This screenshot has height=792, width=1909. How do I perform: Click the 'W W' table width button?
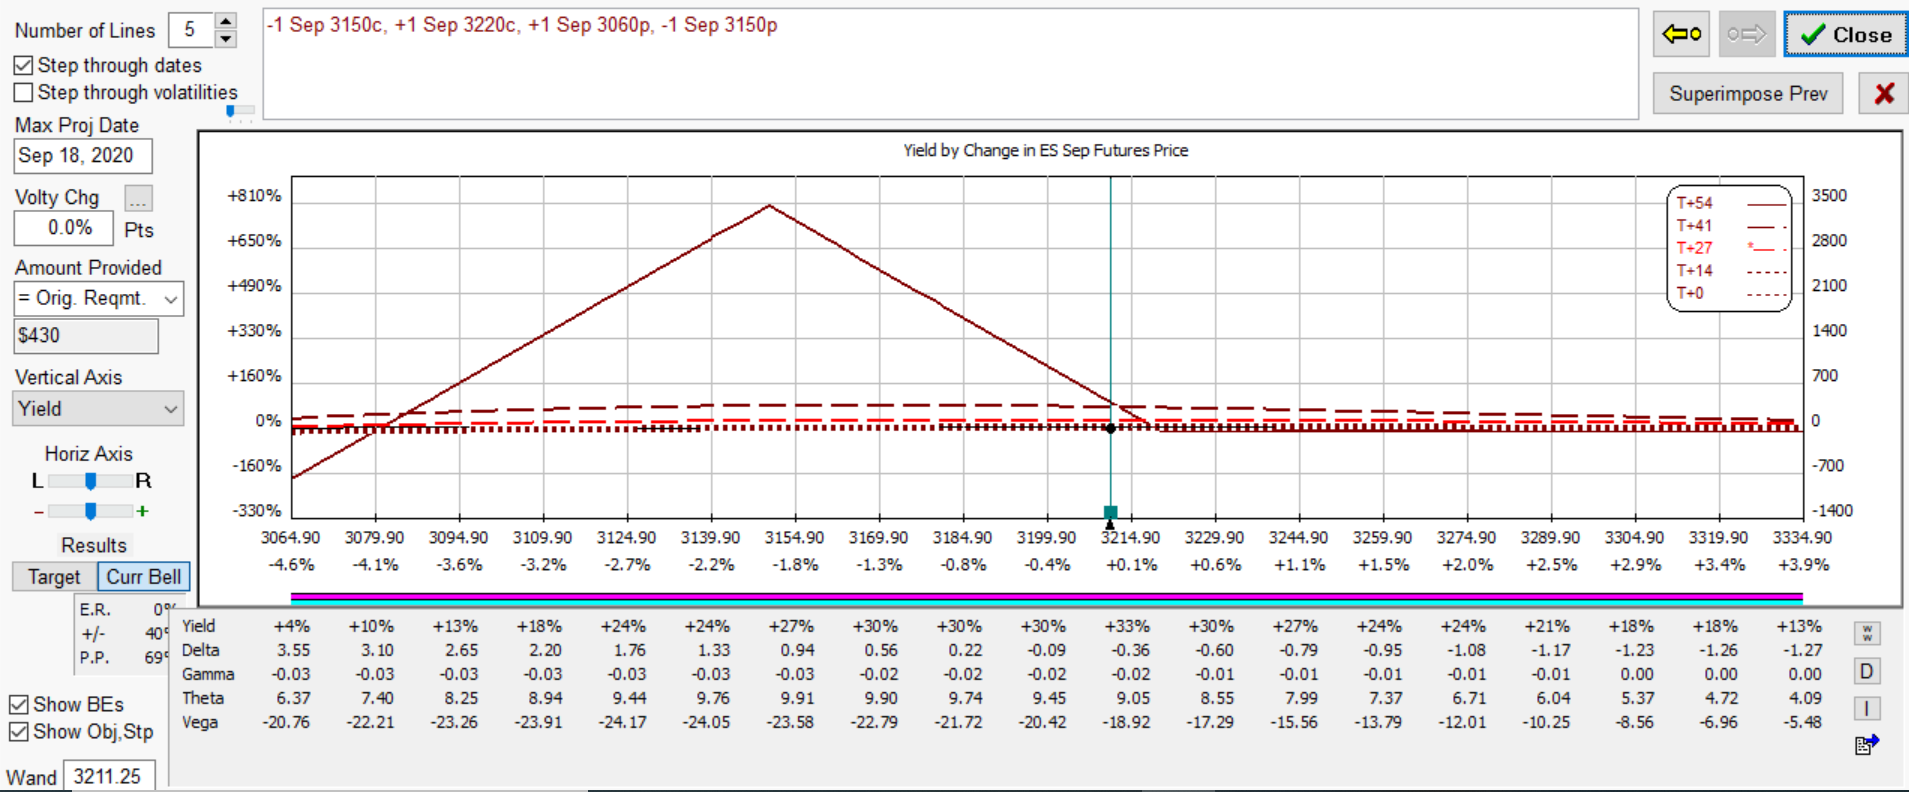[x=1867, y=633]
